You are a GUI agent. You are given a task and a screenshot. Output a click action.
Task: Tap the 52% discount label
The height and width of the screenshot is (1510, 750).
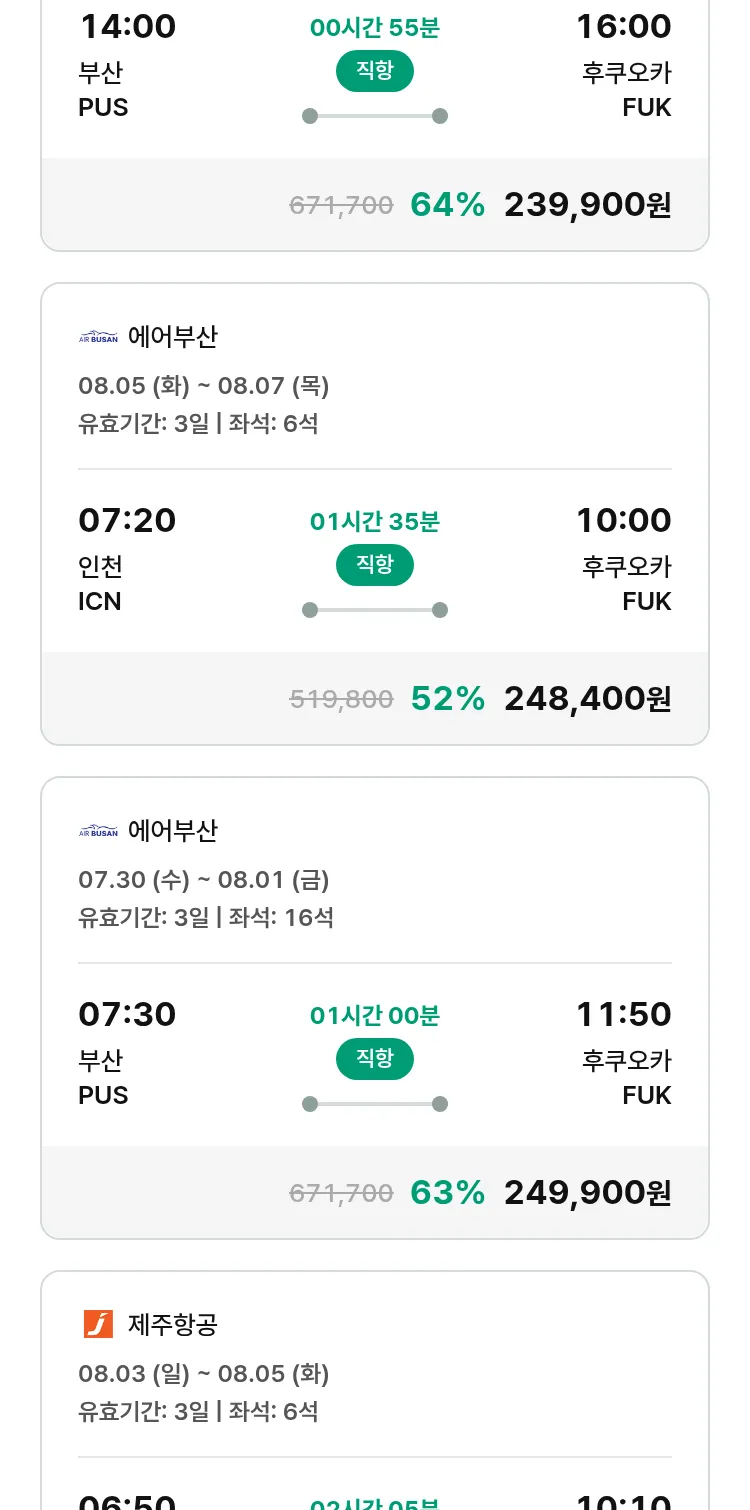[x=447, y=699]
